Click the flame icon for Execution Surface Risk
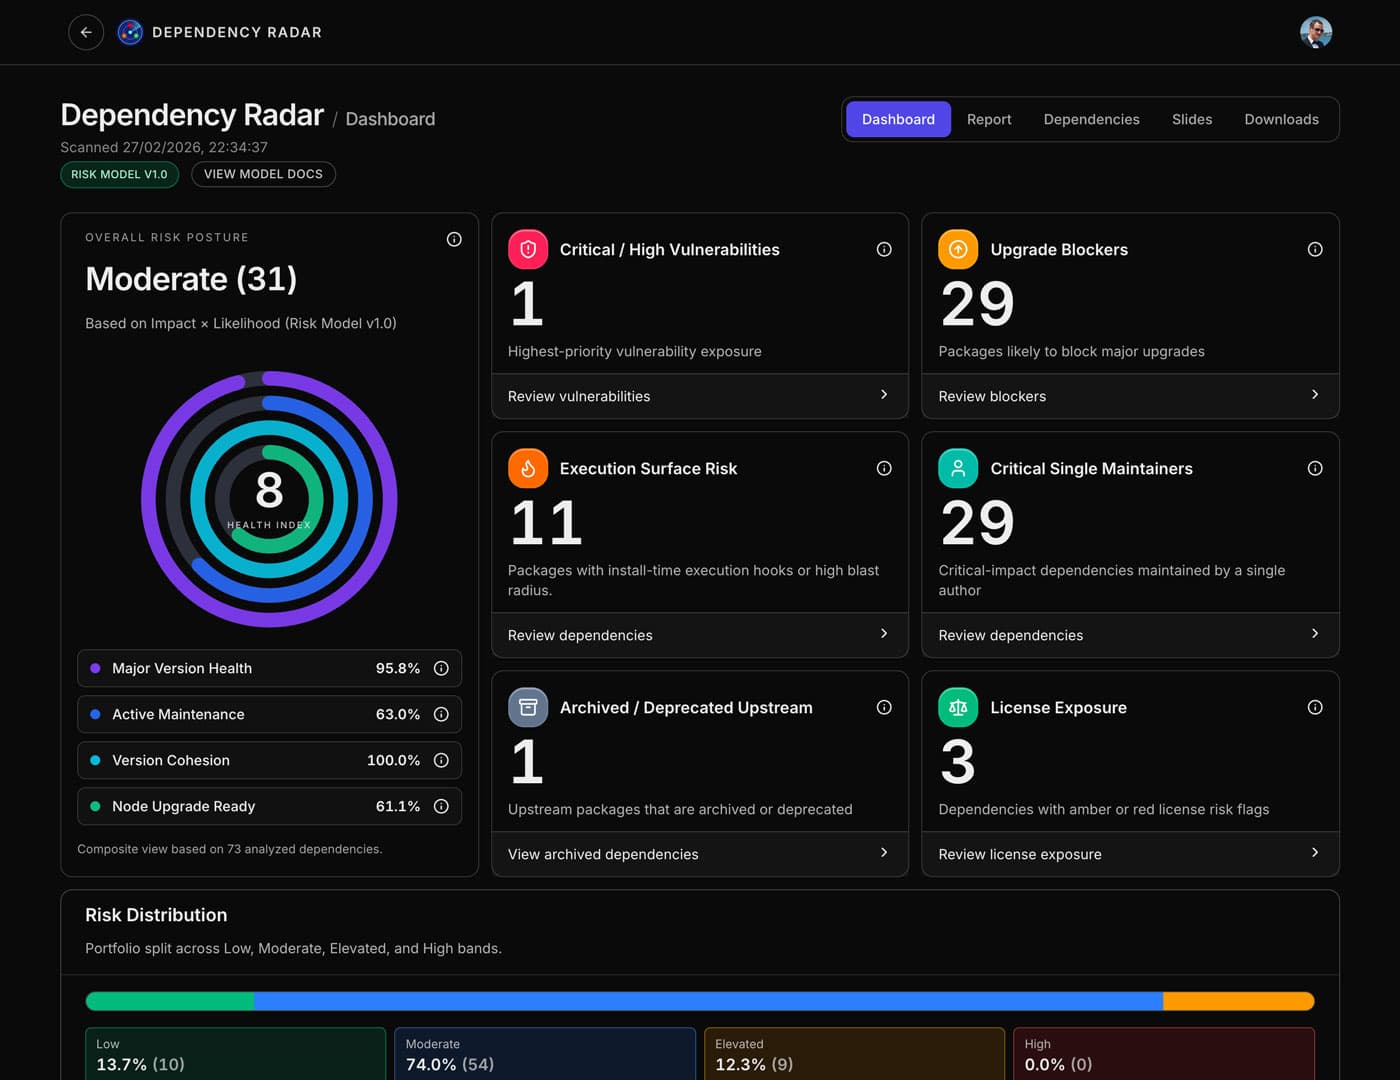 [528, 468]
